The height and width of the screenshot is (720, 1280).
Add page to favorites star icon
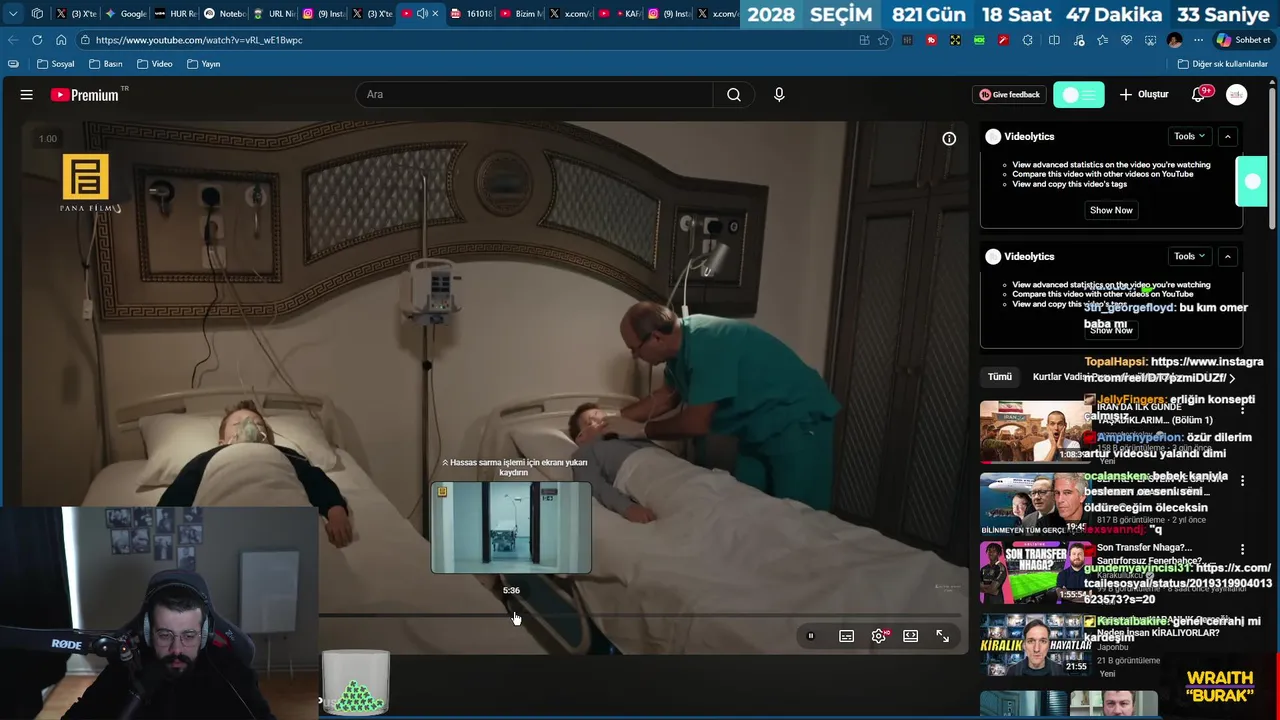(883, 40)
